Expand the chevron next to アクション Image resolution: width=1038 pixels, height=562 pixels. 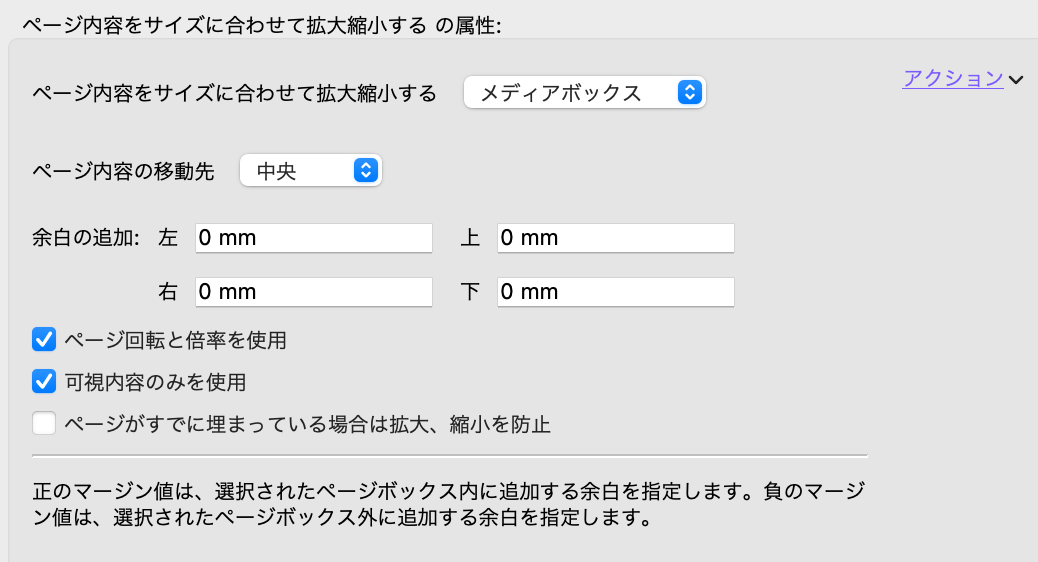[1017, 80]
